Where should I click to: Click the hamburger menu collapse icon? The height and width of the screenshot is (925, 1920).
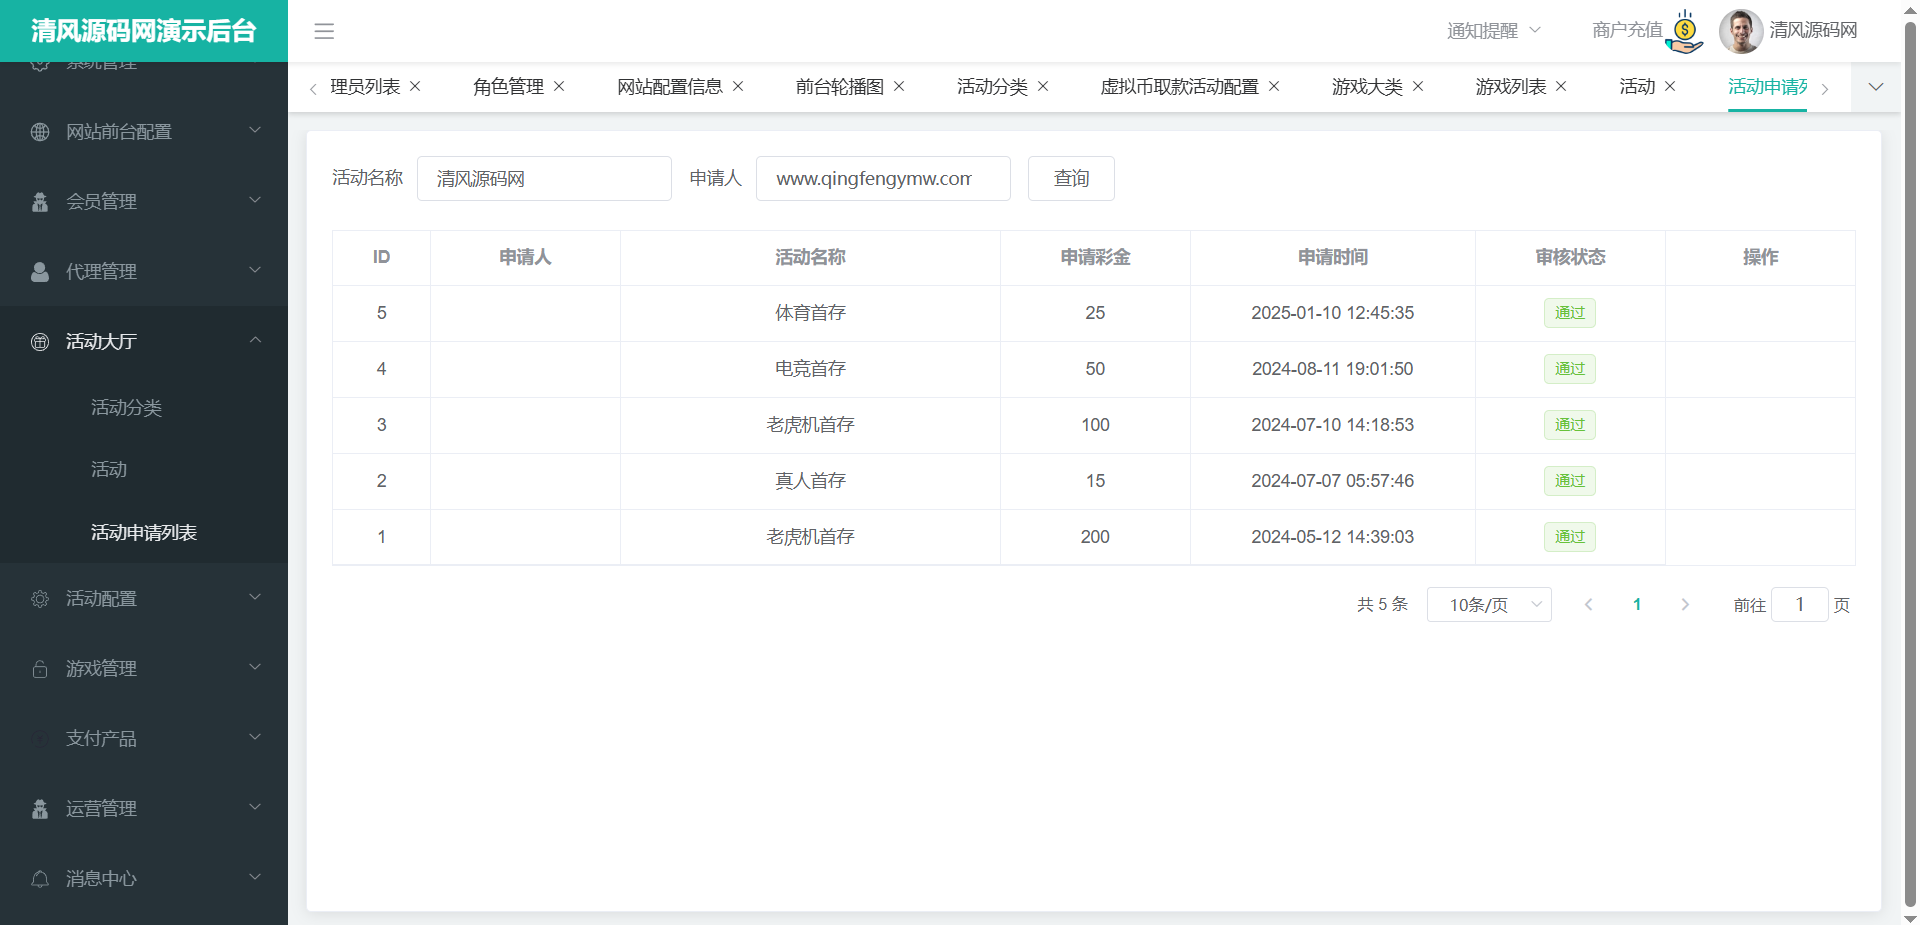click(324, 31)
